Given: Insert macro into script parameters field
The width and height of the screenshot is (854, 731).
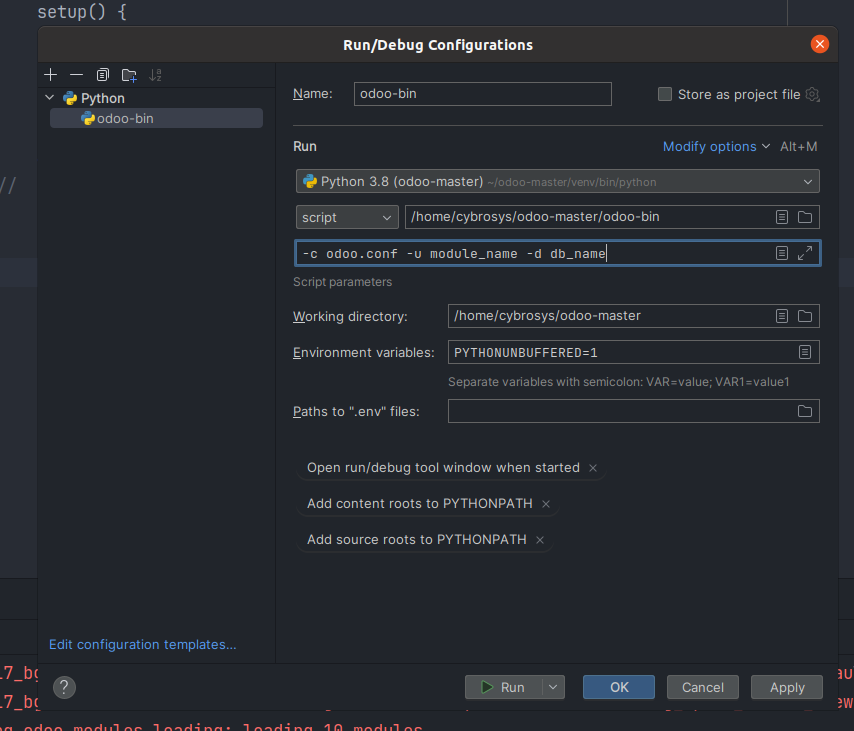Looking at the screenshot, I should [x=782, y=253].
